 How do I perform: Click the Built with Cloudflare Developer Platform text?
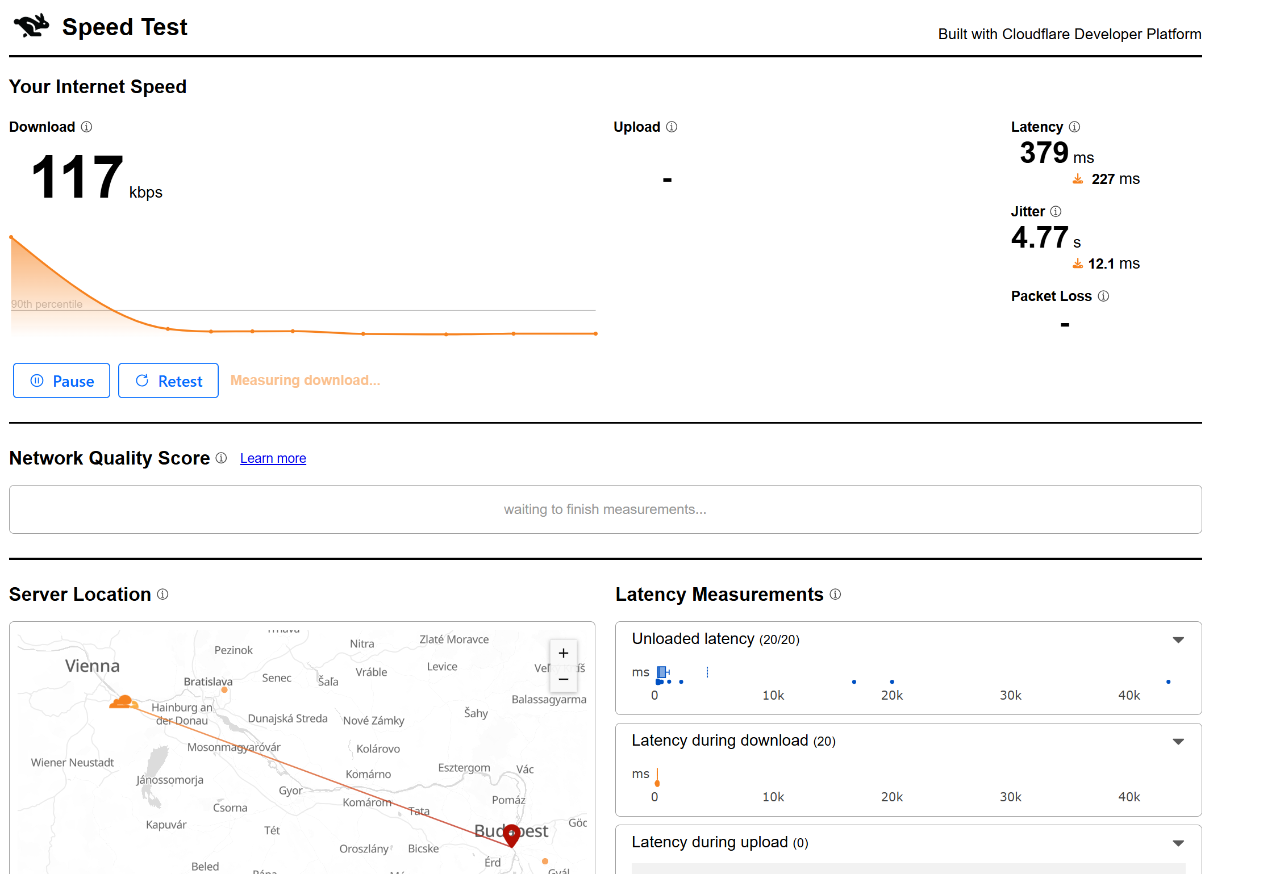pos(1069,34)
